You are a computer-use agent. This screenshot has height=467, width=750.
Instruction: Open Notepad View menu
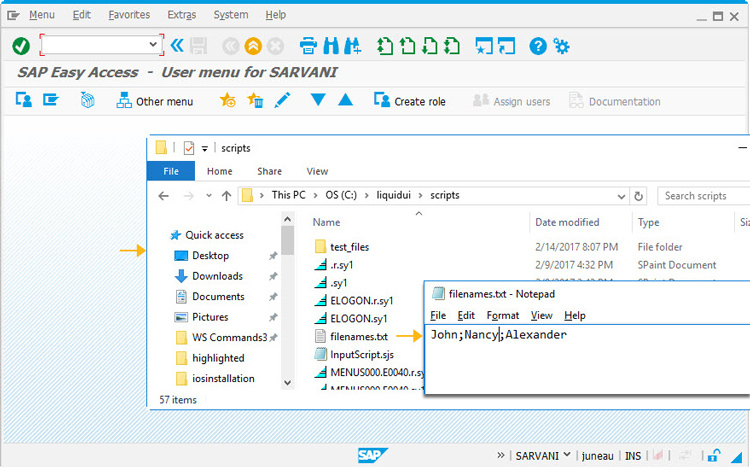541,316
